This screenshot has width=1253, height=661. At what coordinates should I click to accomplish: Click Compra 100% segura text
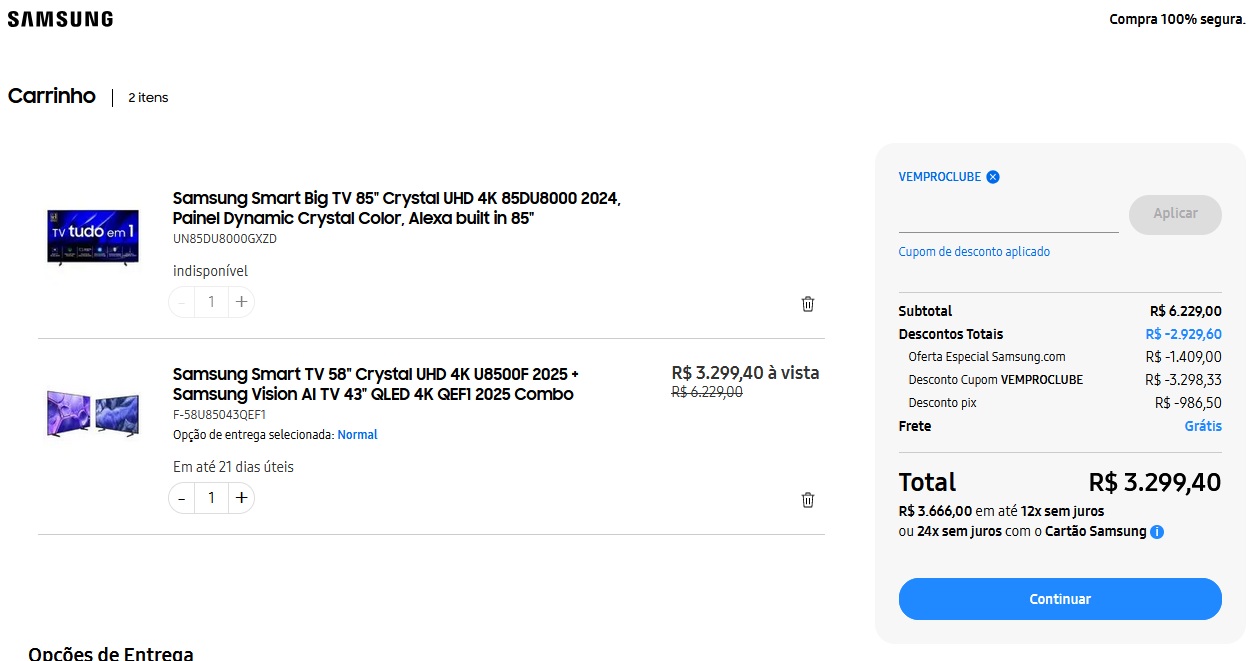(1177, 17)
